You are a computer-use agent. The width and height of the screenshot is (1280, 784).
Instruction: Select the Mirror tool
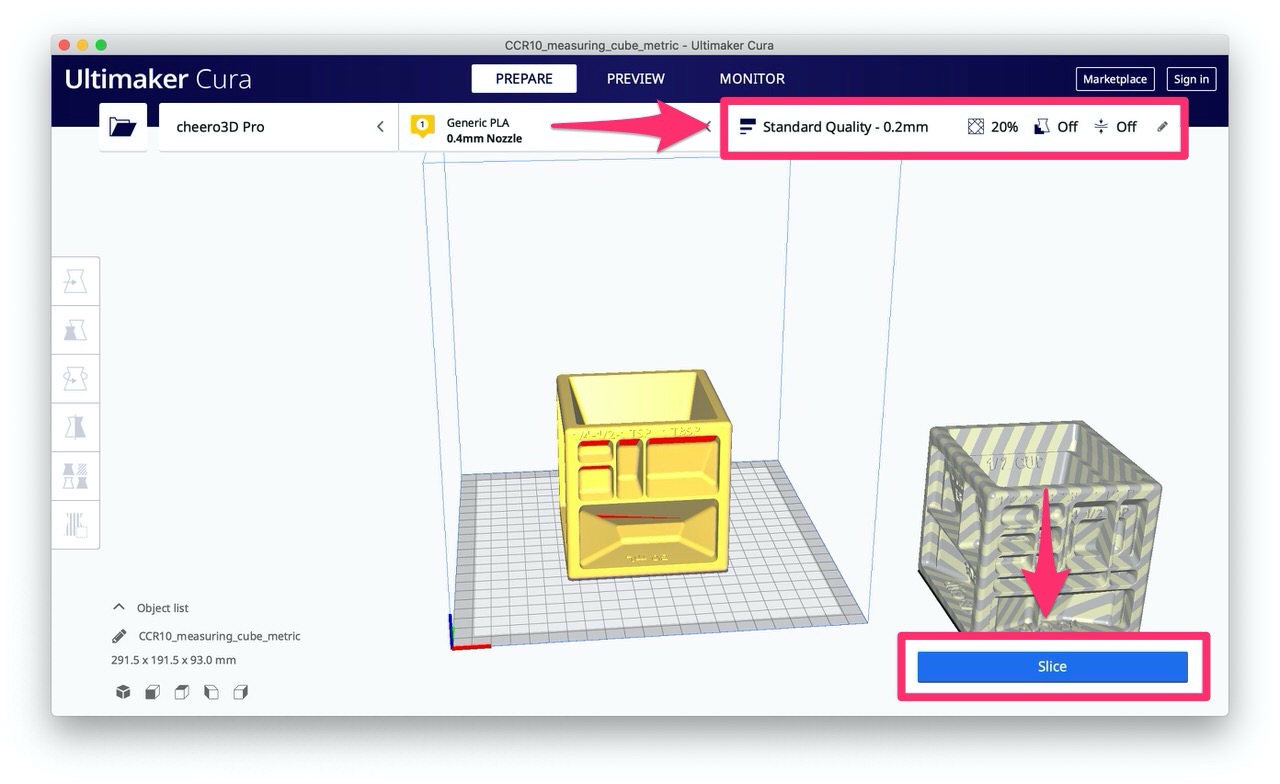tap(76, 427)
